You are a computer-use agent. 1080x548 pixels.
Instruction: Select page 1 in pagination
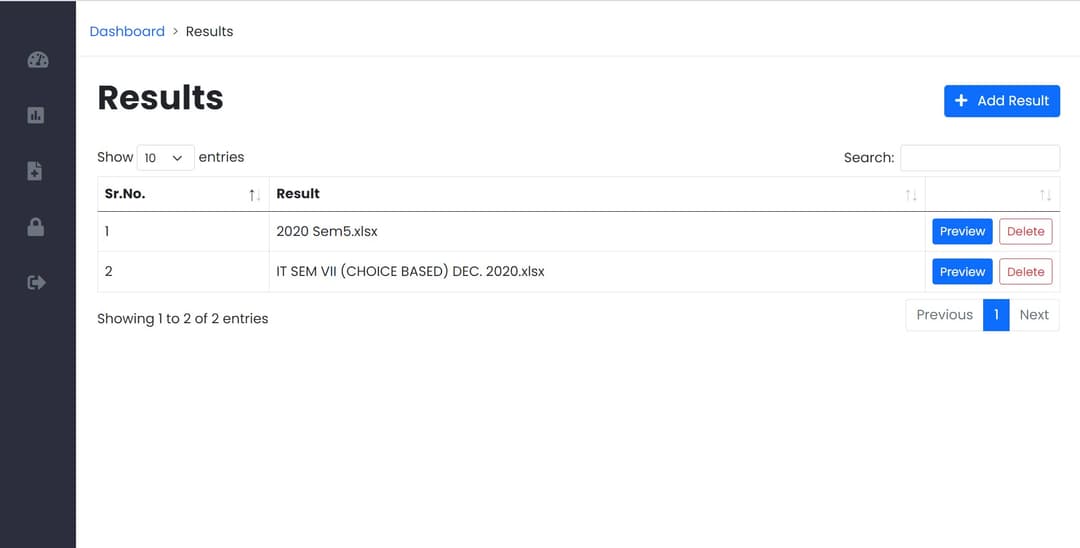coord(996,315)
